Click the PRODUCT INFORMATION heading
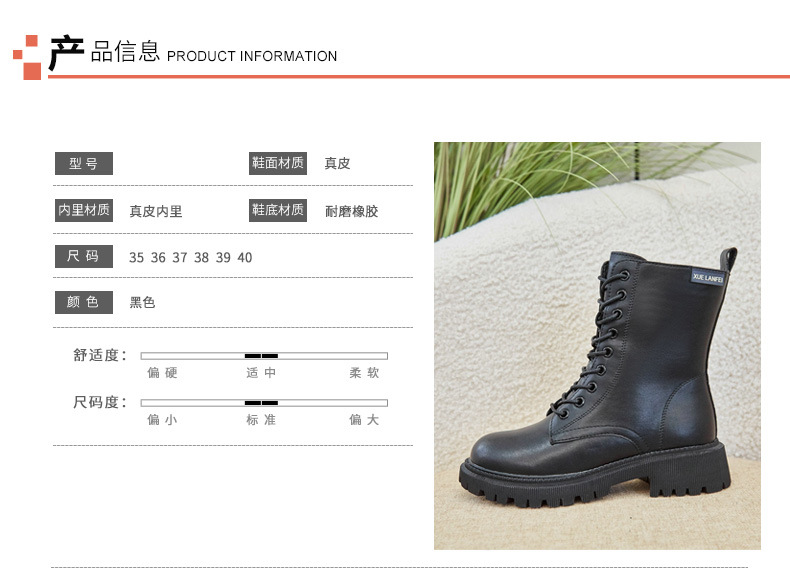Viewport: 790px width, 580px height. (x=252, y=56)
